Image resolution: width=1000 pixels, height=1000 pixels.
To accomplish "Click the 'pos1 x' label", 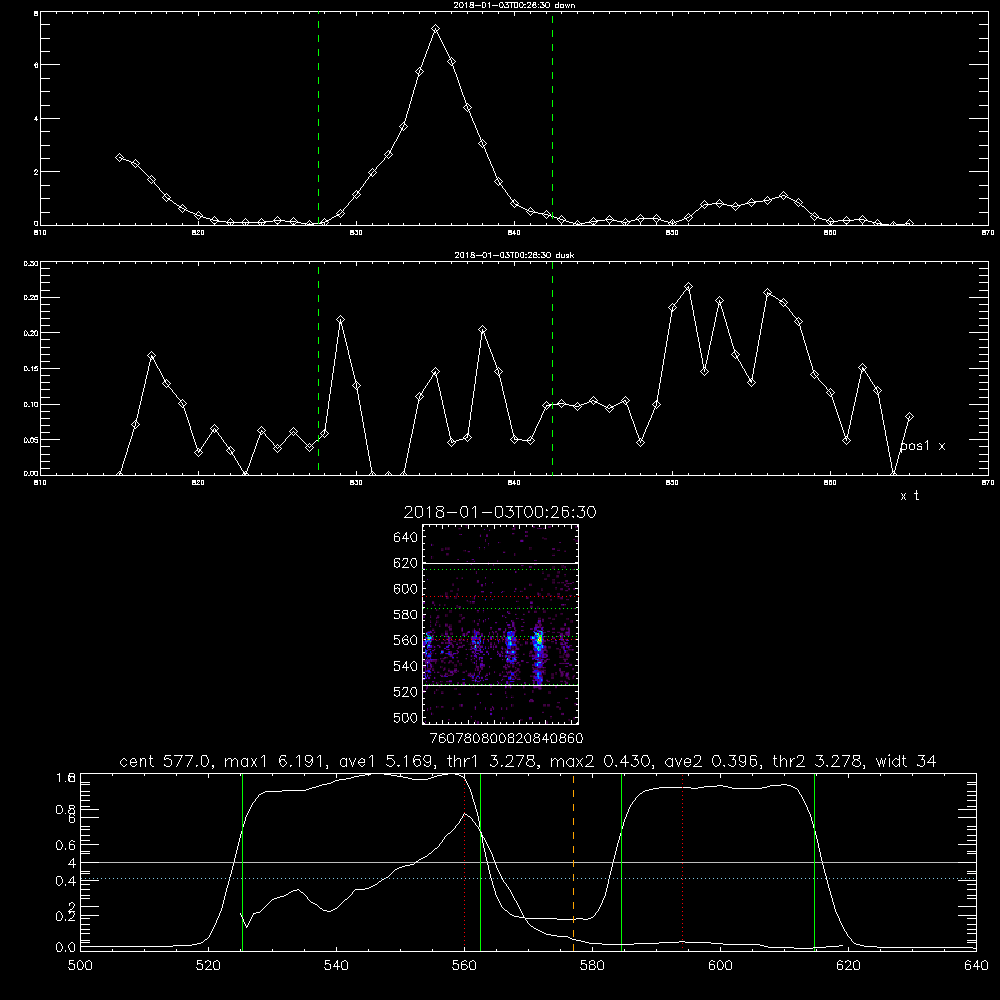I will (x=922, y=446).
